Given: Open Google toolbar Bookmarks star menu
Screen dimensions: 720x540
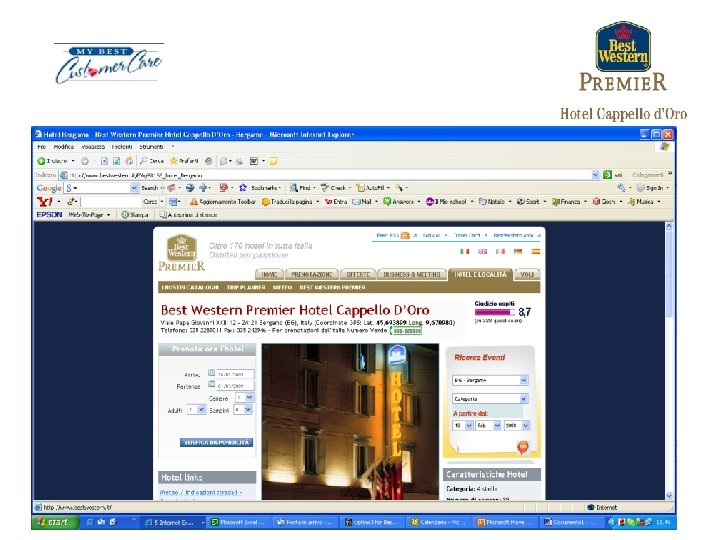Looking at the screenshot, I should (x=260, y=188).
